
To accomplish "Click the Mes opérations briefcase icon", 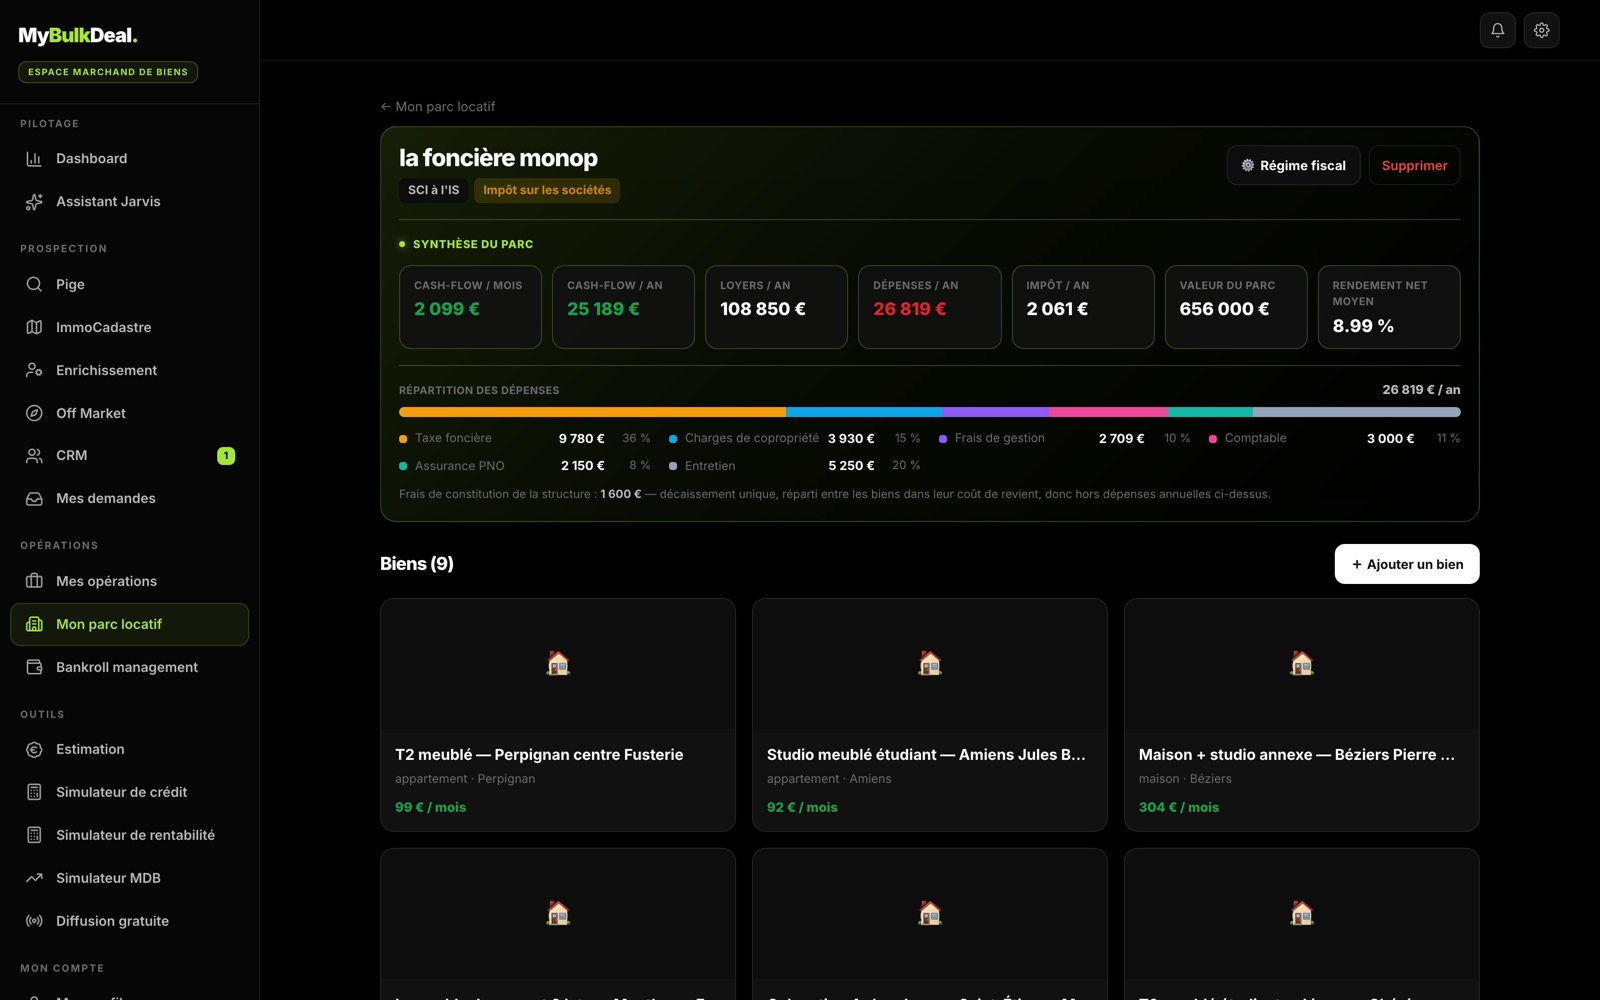I will tap(34, 582).
